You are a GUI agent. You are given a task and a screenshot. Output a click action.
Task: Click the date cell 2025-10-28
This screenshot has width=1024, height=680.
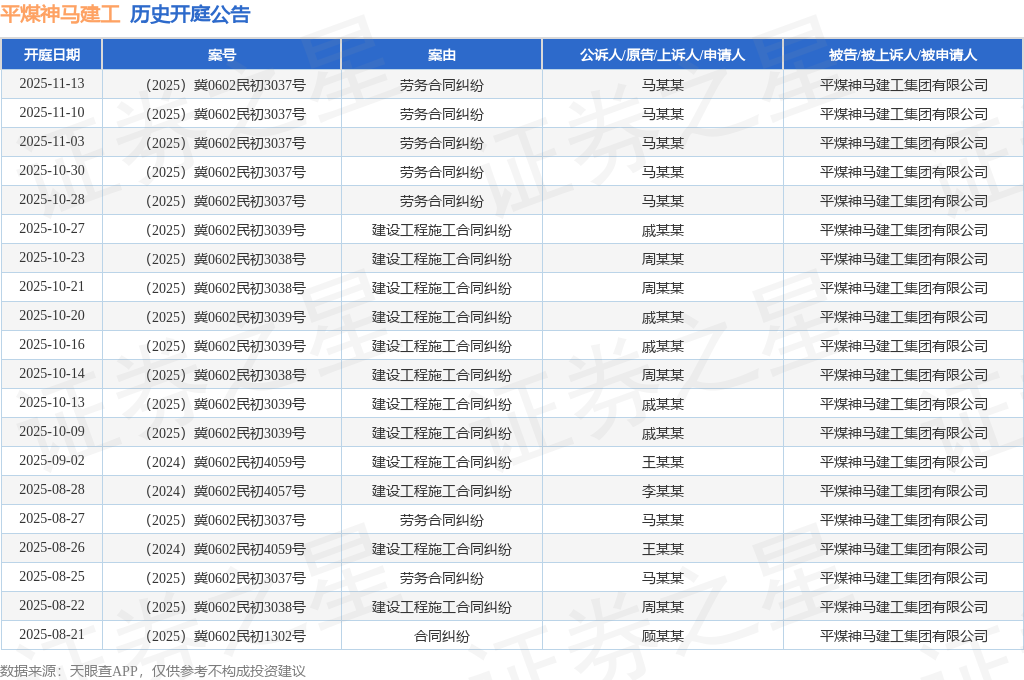(52, 199)
